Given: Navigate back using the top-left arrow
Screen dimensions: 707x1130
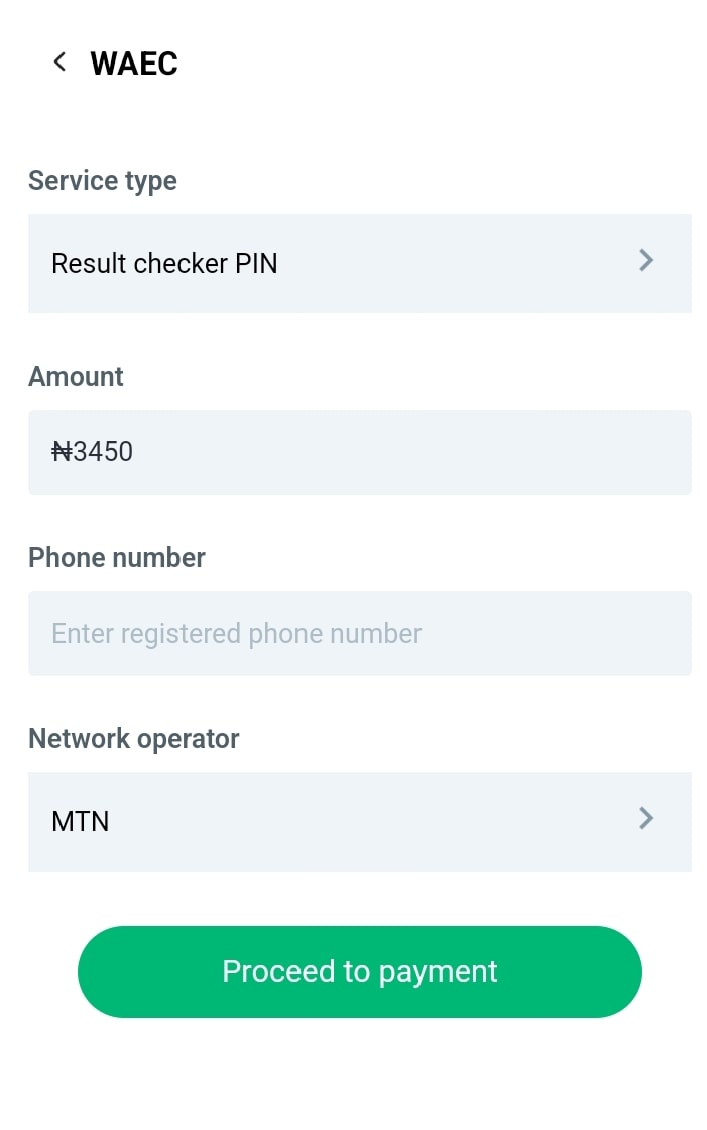Looking at the screenshot, I should [x=59, y=61].
